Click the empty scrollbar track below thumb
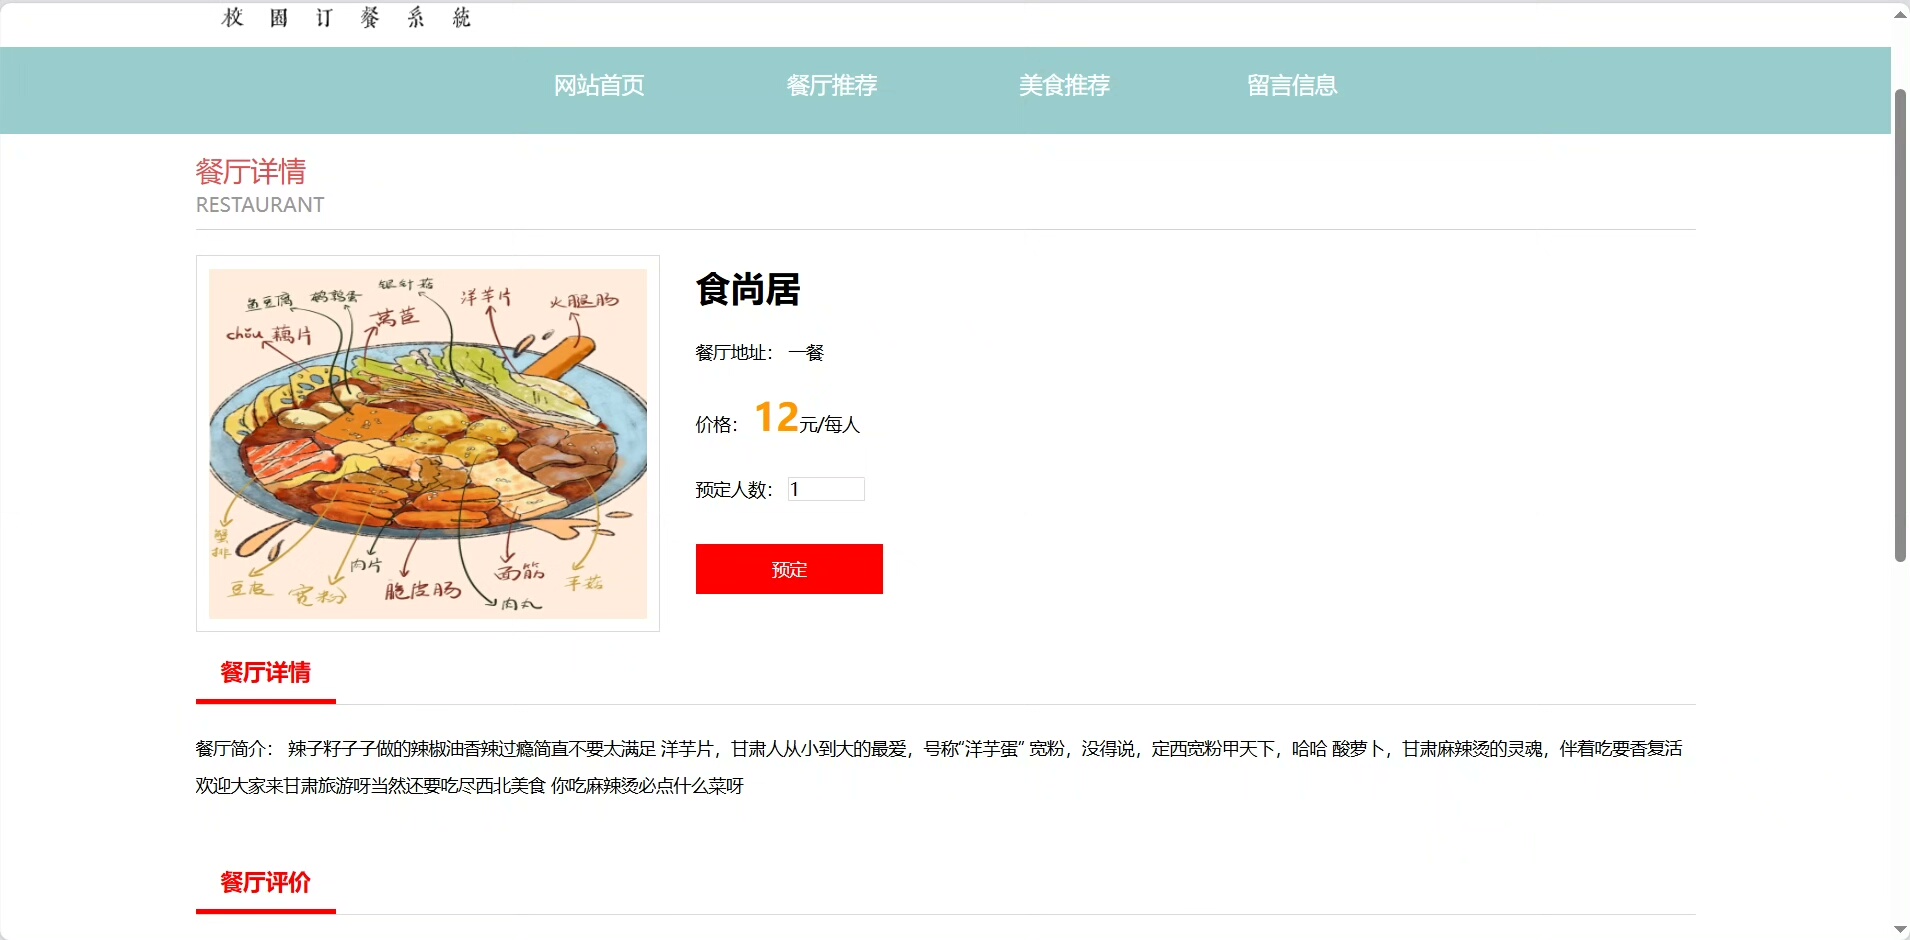The image size is (1910, 940). (x=1900, y=740)
